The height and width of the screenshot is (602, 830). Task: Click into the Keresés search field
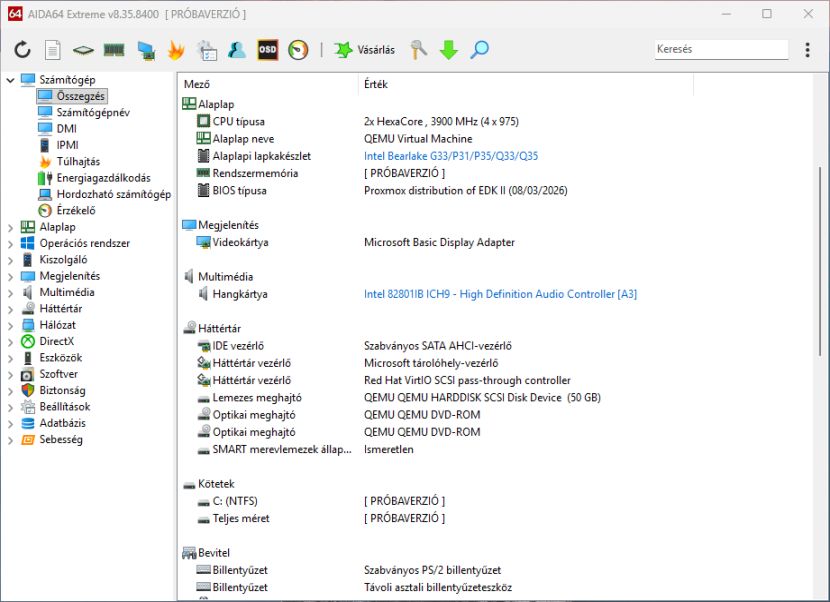click(721, 49)
